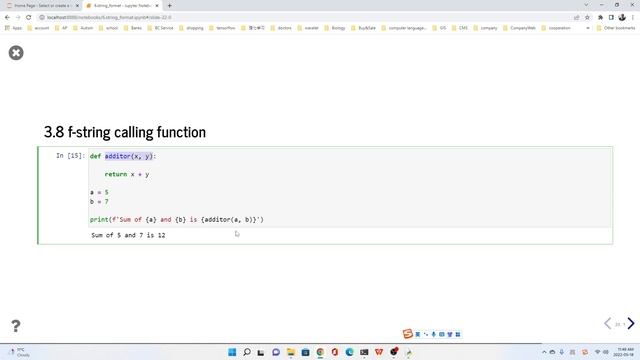
Task: Open the 'shopping' bookmarks folder
Action: coord(191,28)
